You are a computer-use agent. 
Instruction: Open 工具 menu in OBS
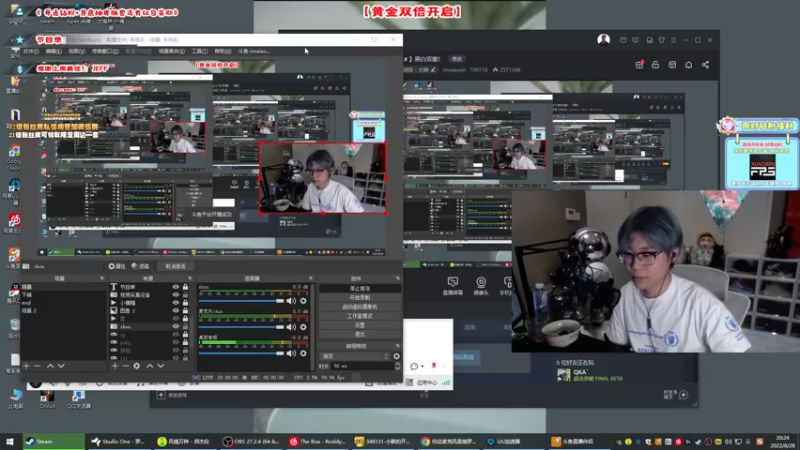tap(199, 52)
